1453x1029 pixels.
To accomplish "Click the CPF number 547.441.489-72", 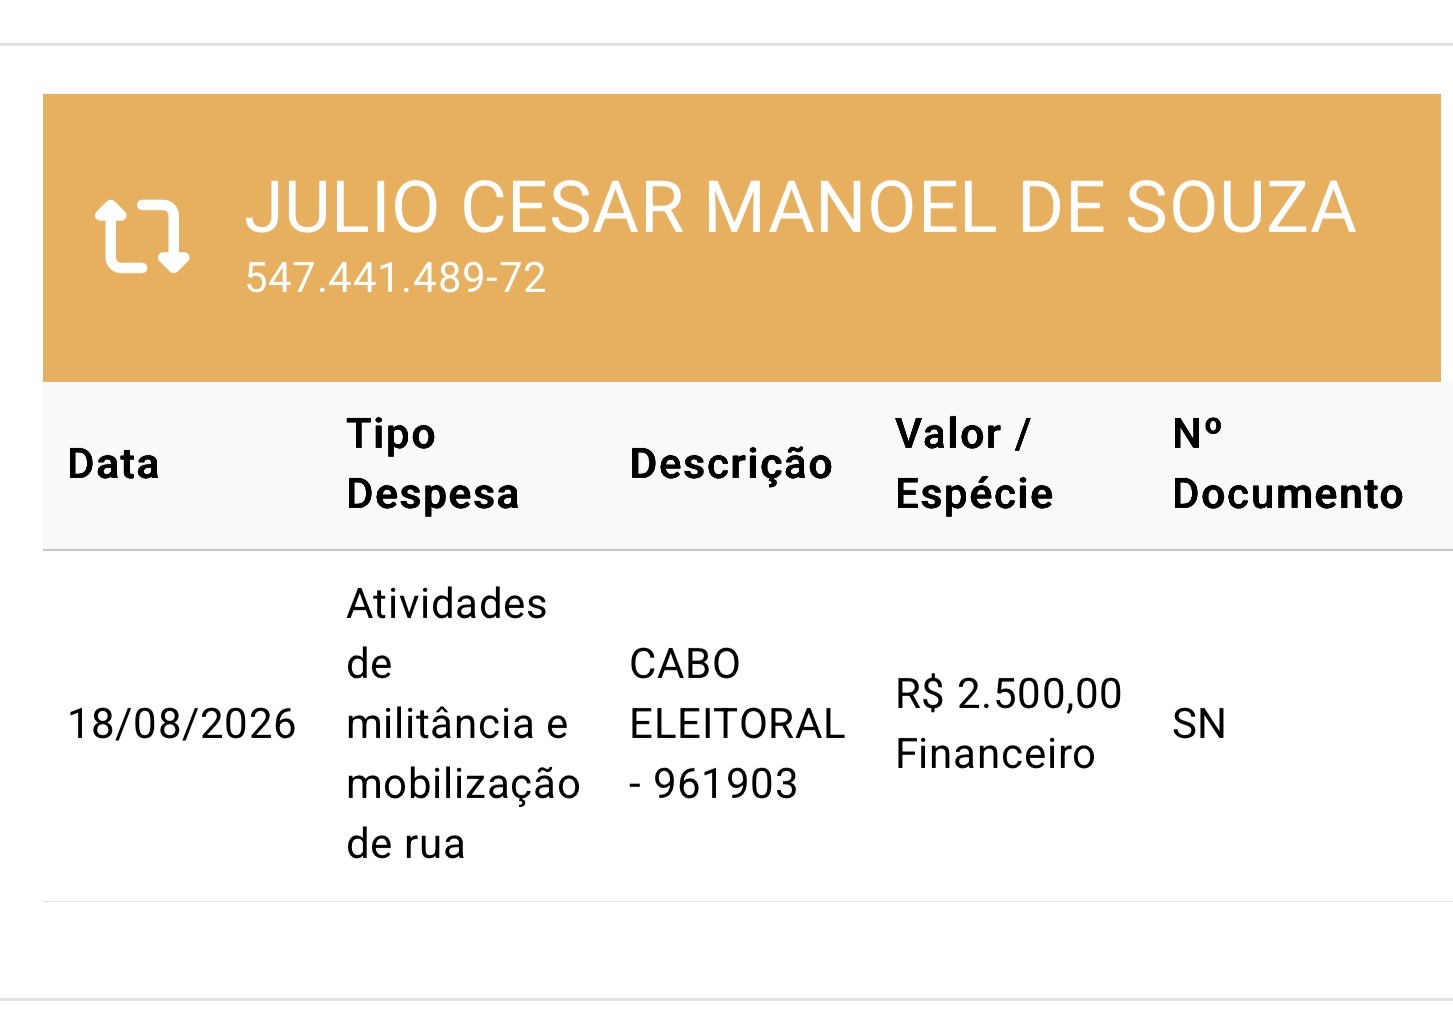I will [x=396, y=278].
